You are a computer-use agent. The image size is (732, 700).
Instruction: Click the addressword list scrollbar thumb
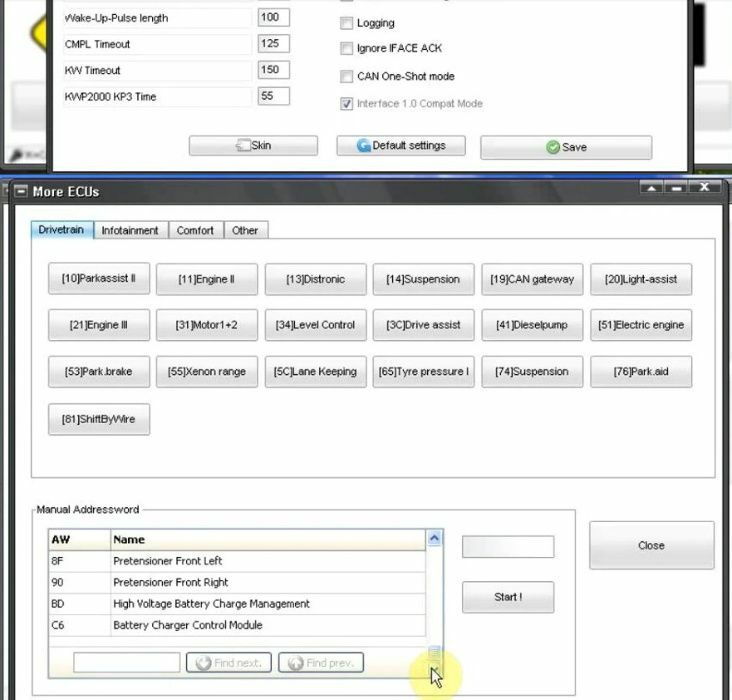pyautogui.click(x=434, y=651)
